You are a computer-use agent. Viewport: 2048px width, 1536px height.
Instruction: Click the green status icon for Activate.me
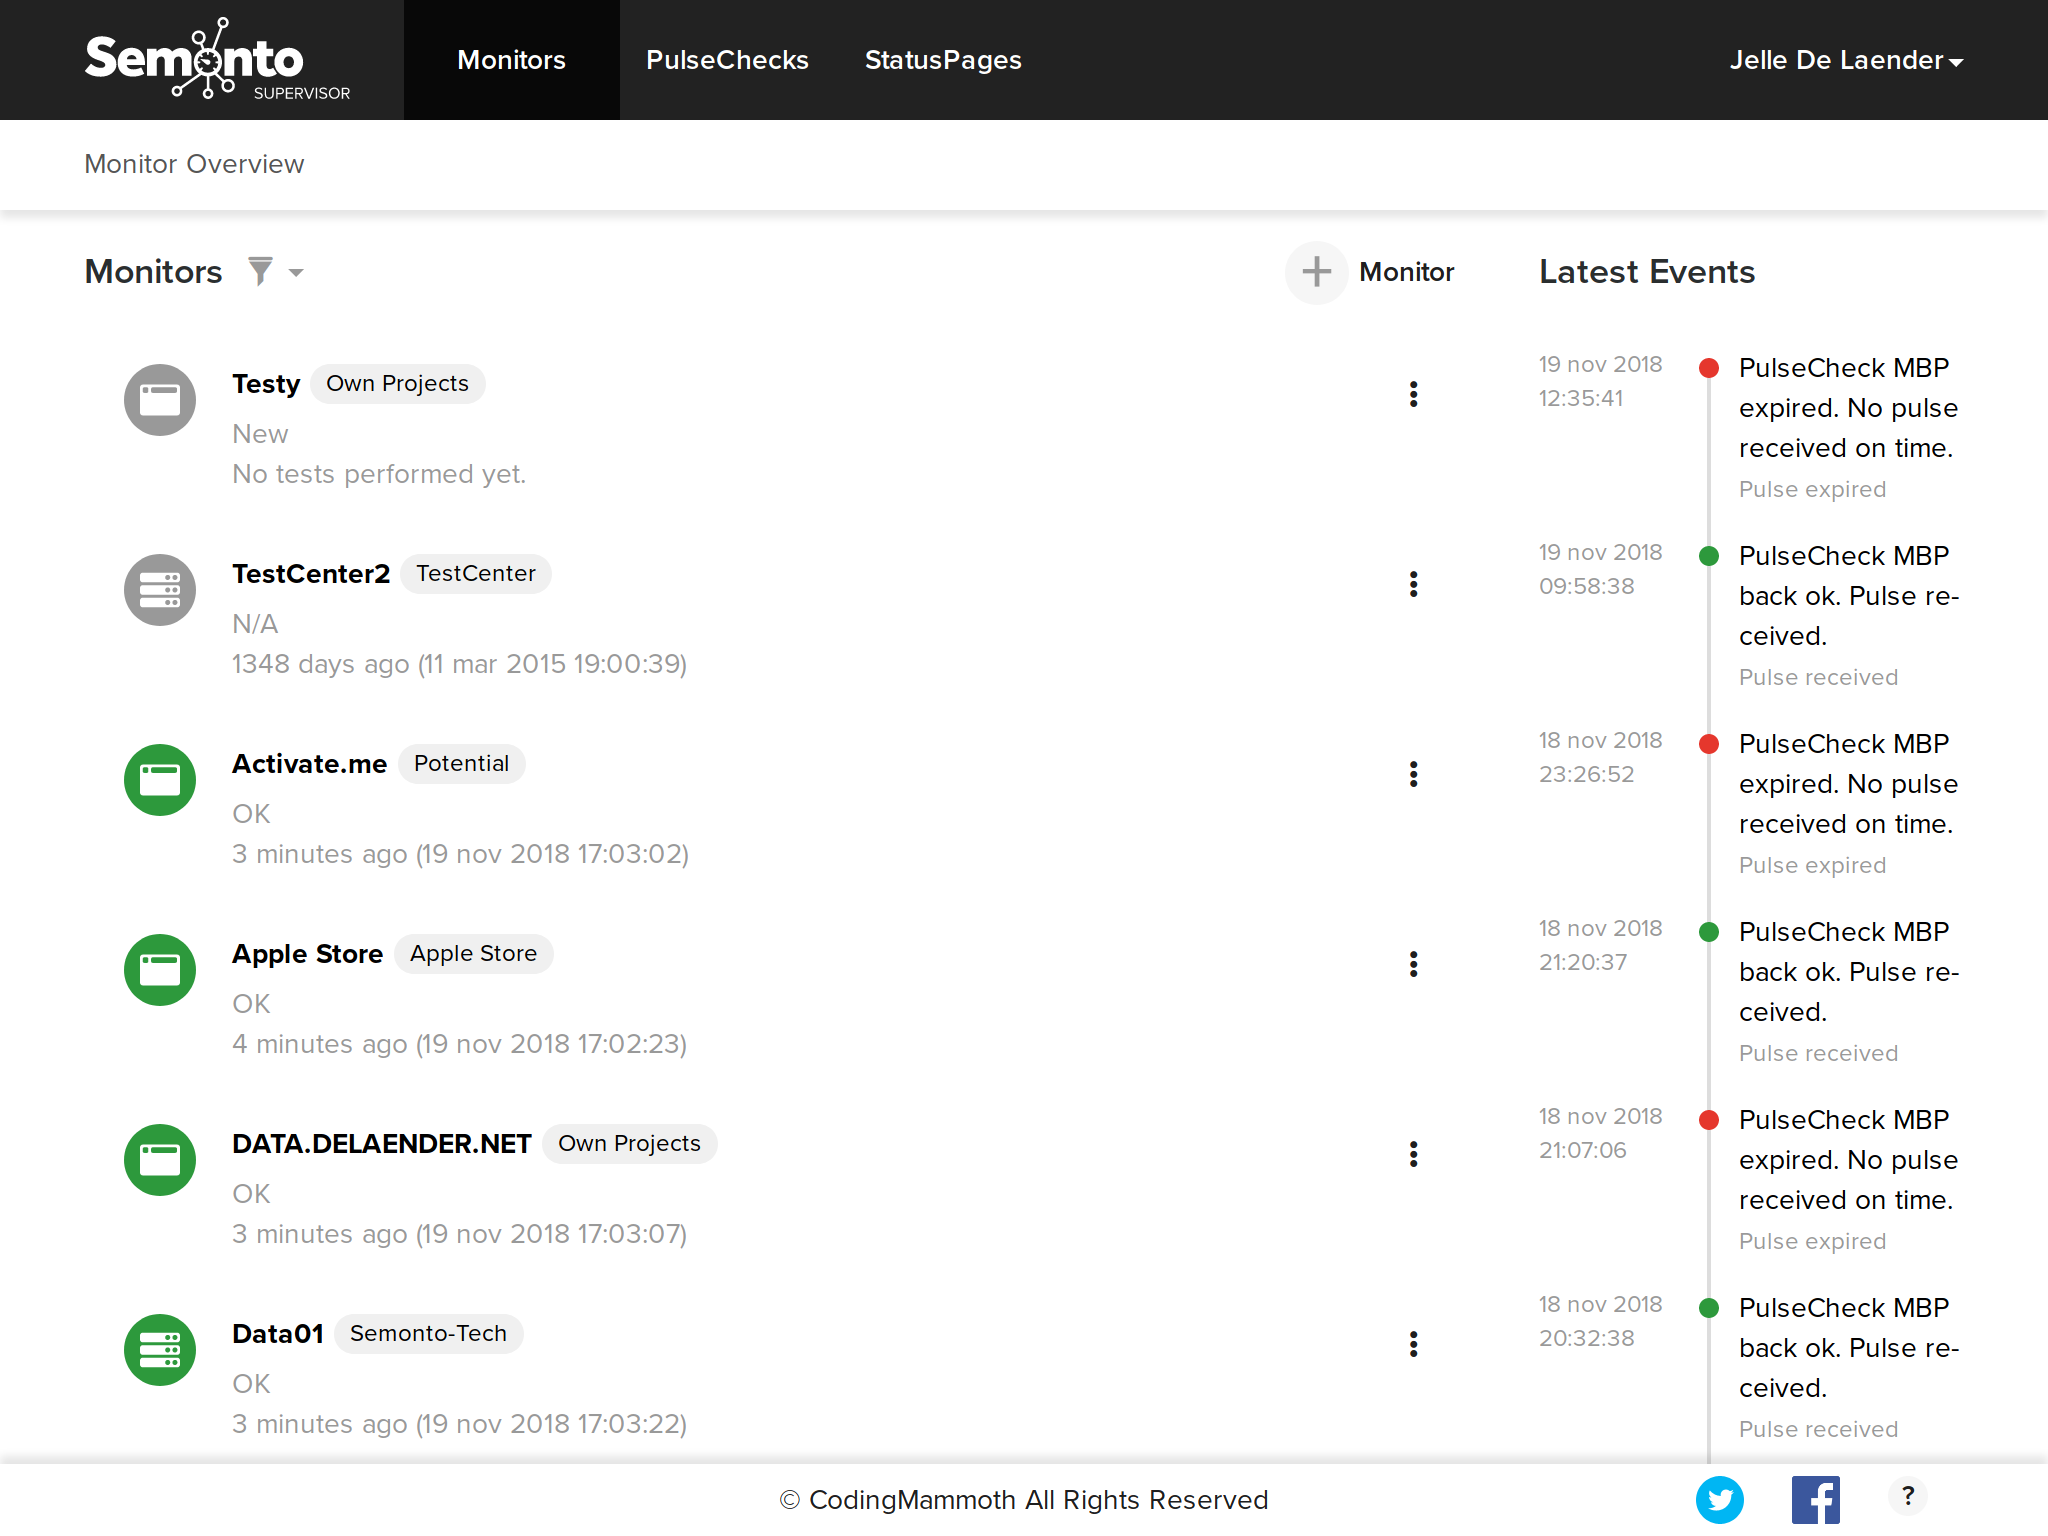tap(160, 780)
